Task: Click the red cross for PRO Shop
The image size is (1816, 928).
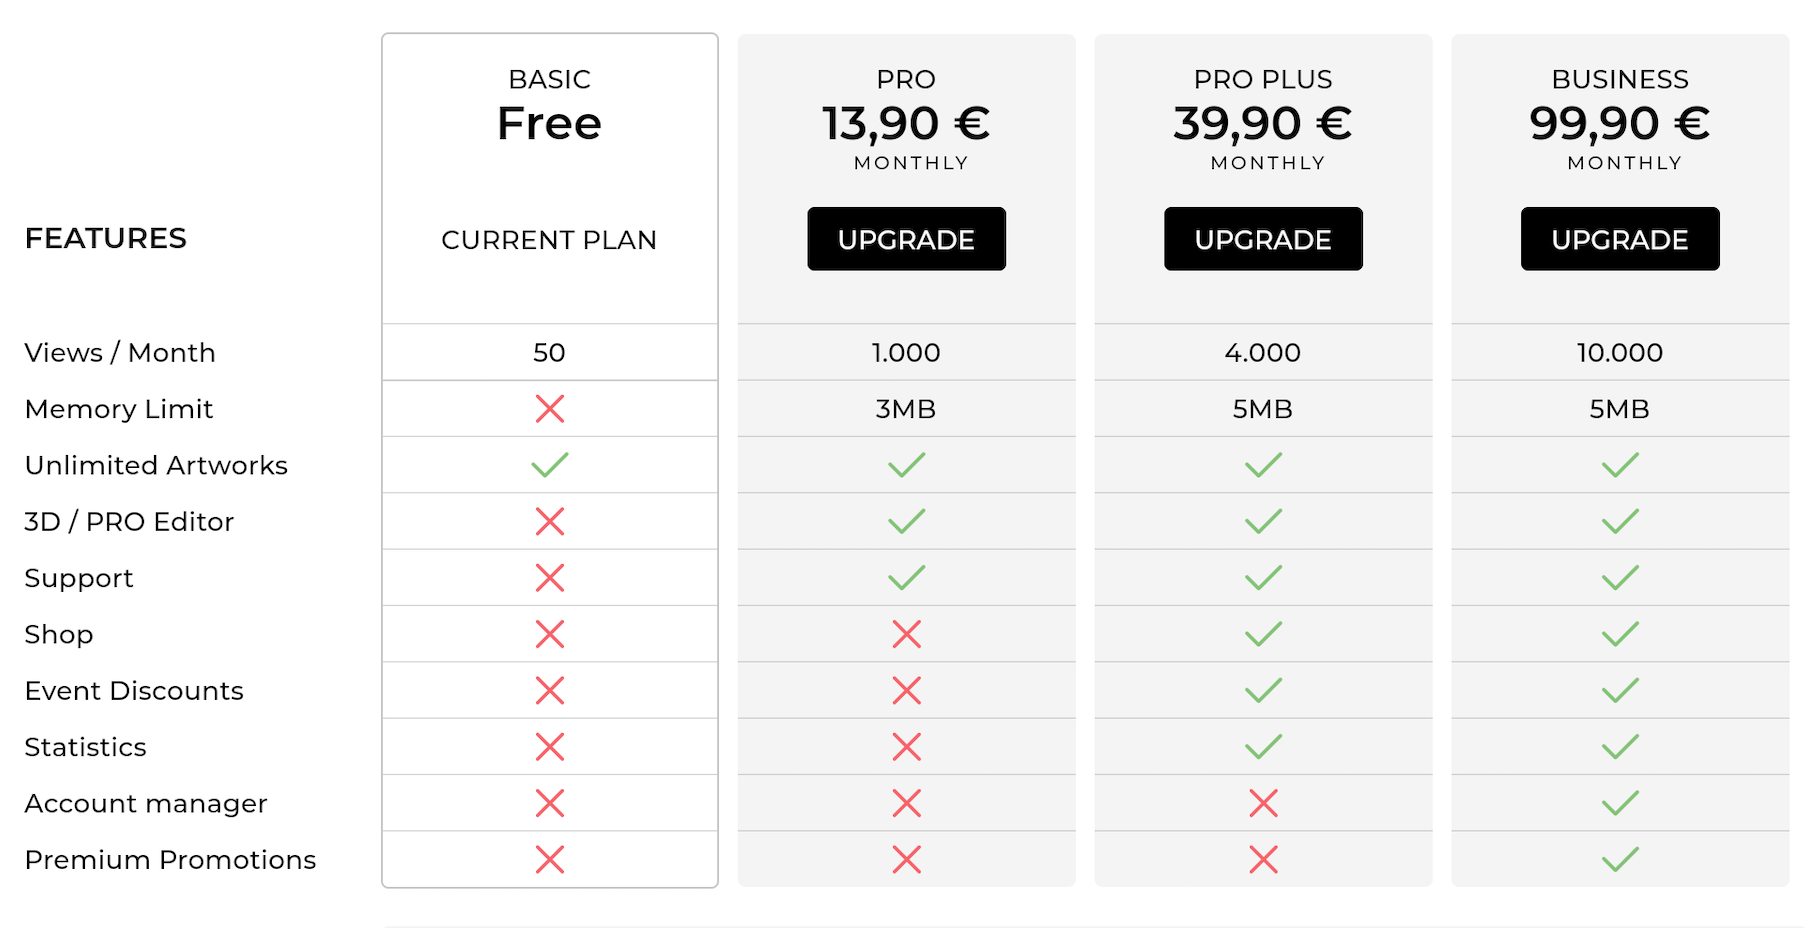Action: [907, 634]
